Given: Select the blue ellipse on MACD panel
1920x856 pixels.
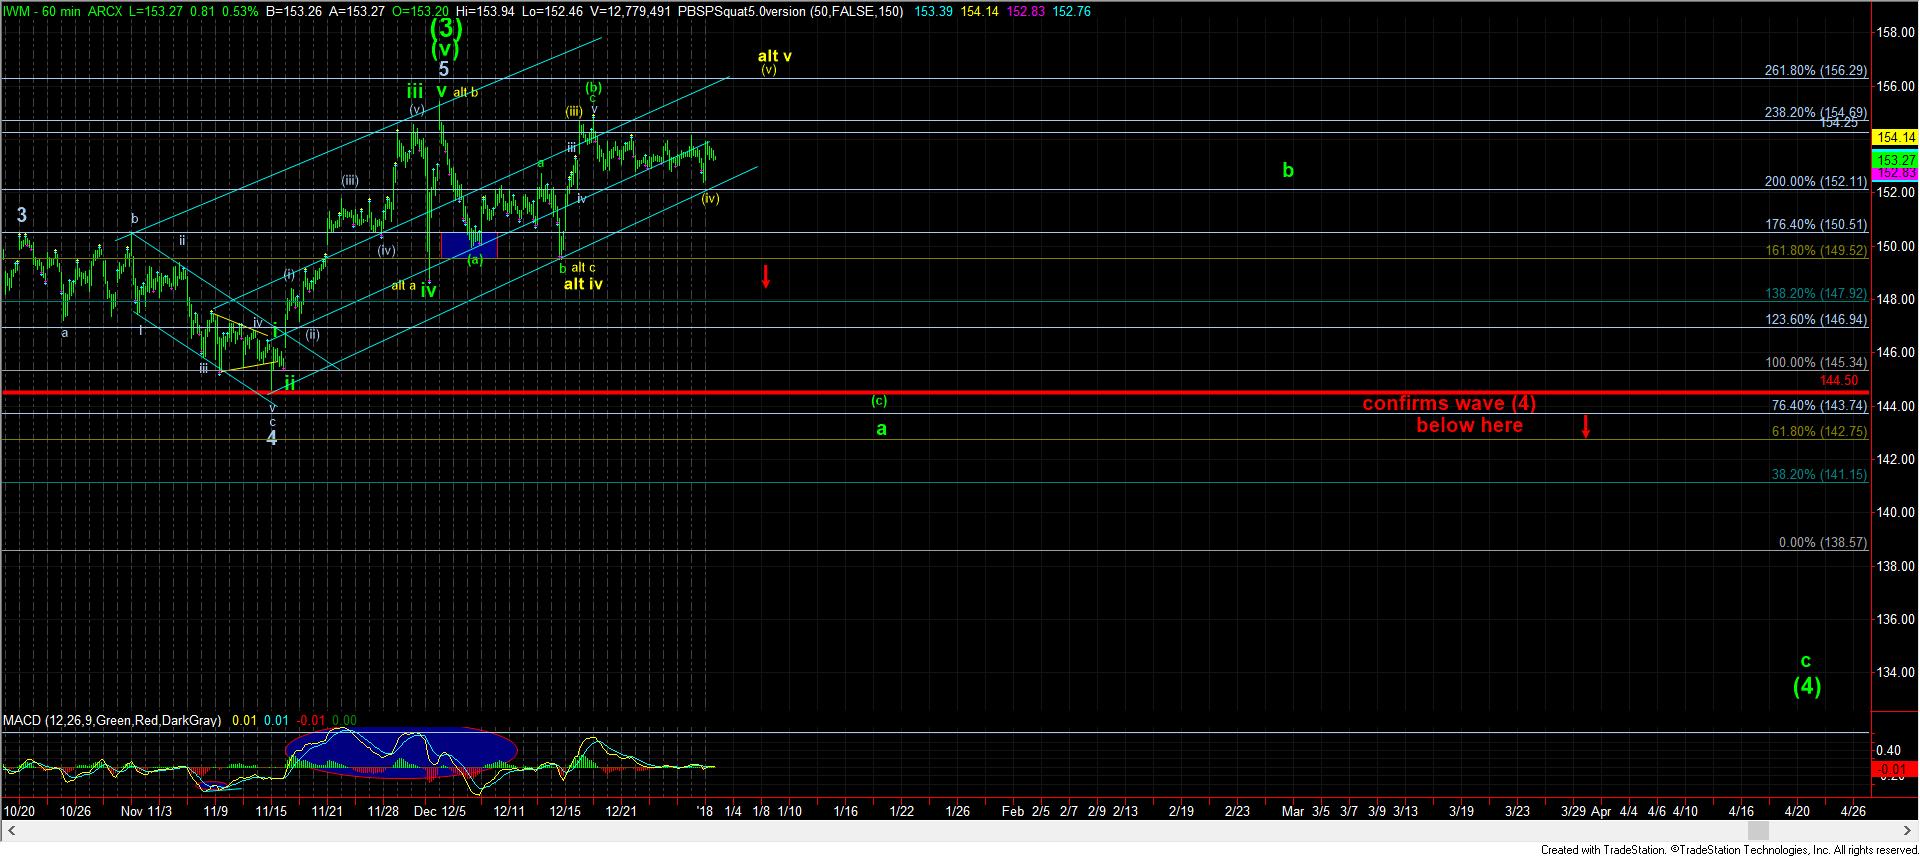Looking at the screenshot, I should click(401, 752).
